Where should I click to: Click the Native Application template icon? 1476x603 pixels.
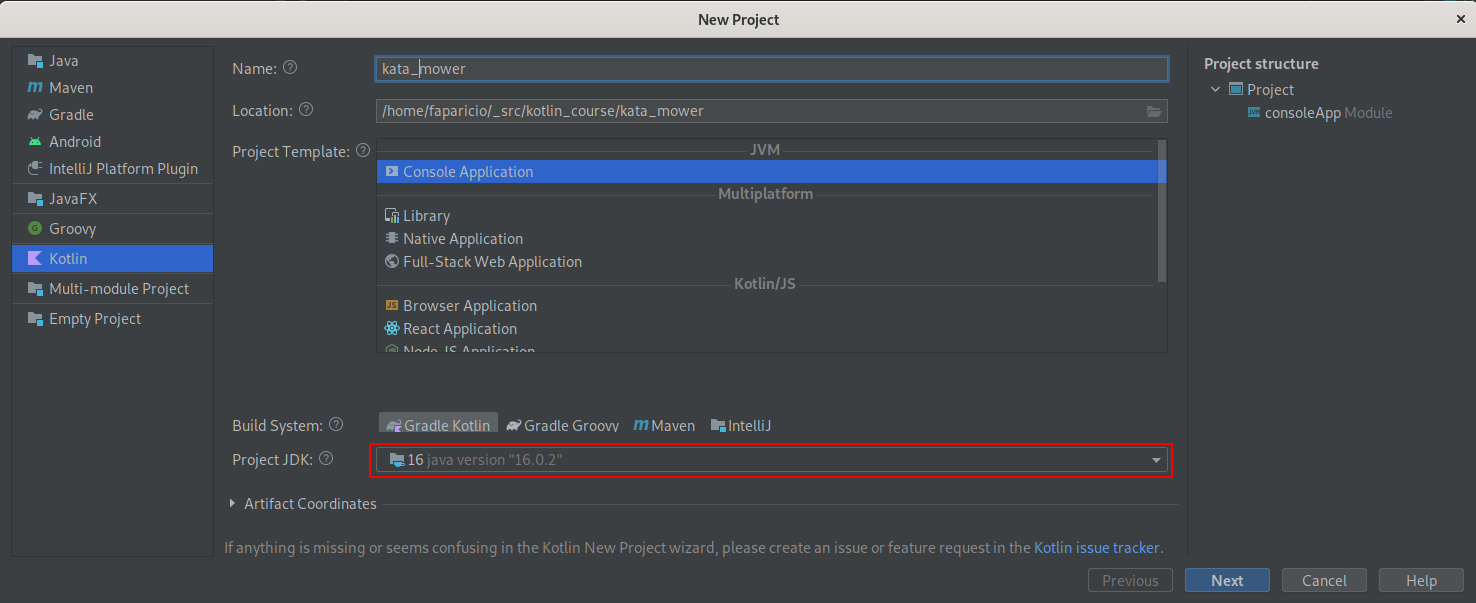392,239
